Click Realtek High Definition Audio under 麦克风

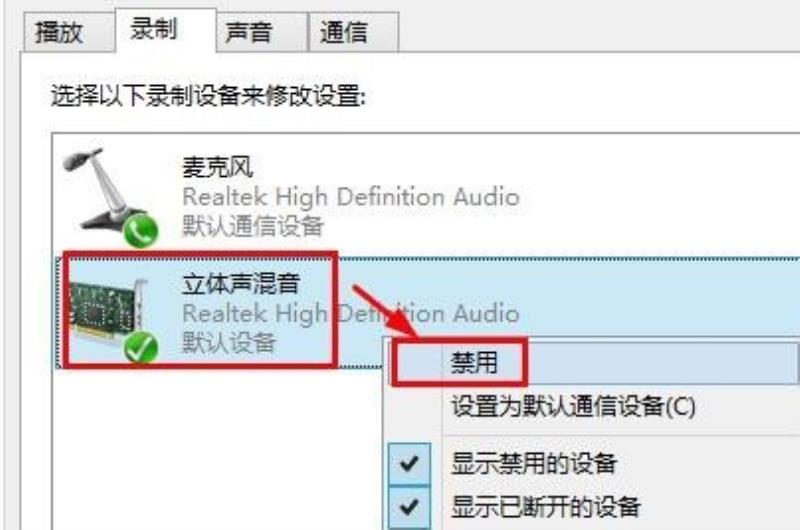coord(351,196)
